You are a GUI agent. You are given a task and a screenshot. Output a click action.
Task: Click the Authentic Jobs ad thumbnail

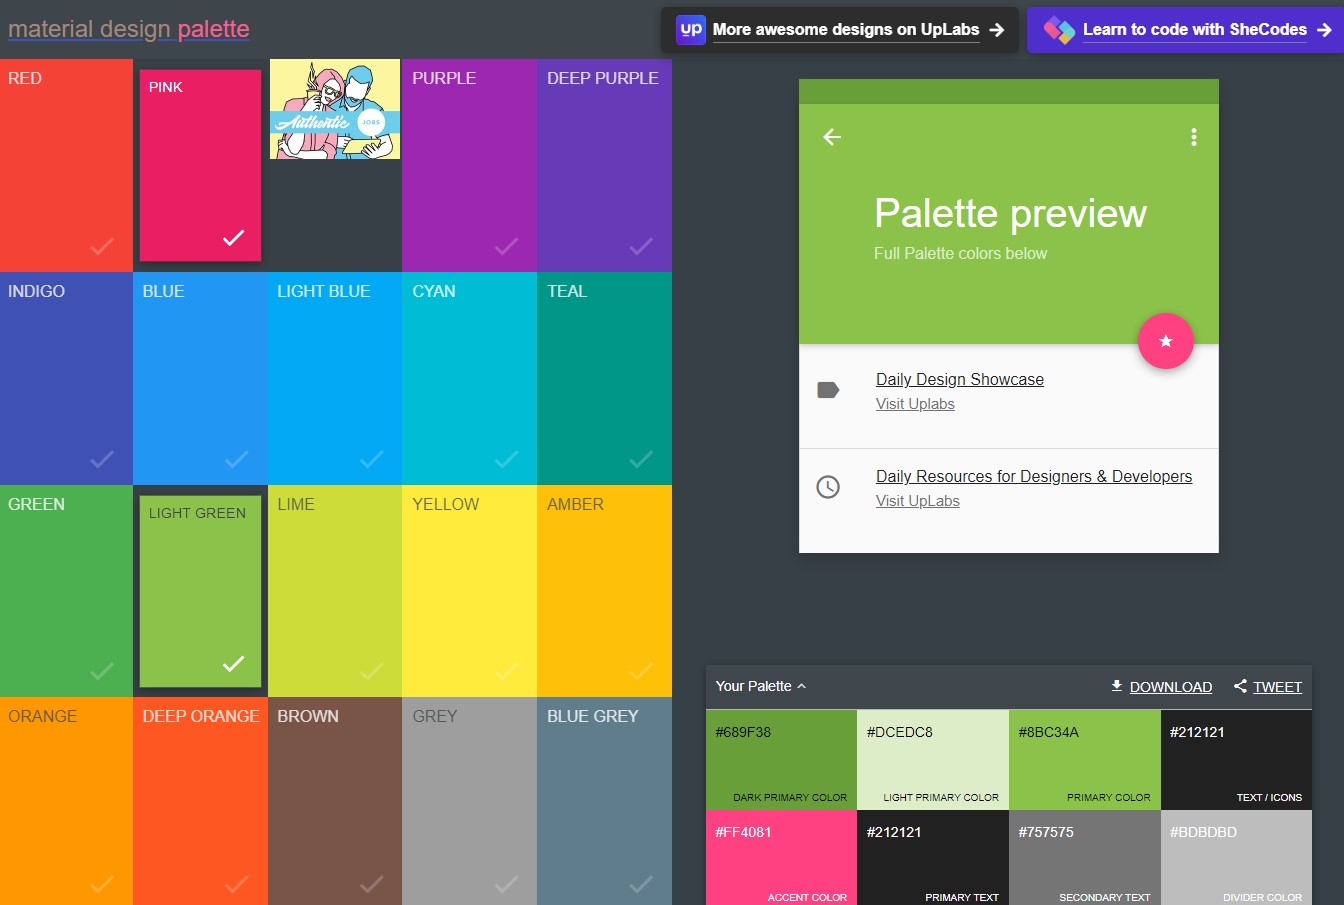[334, 109]
